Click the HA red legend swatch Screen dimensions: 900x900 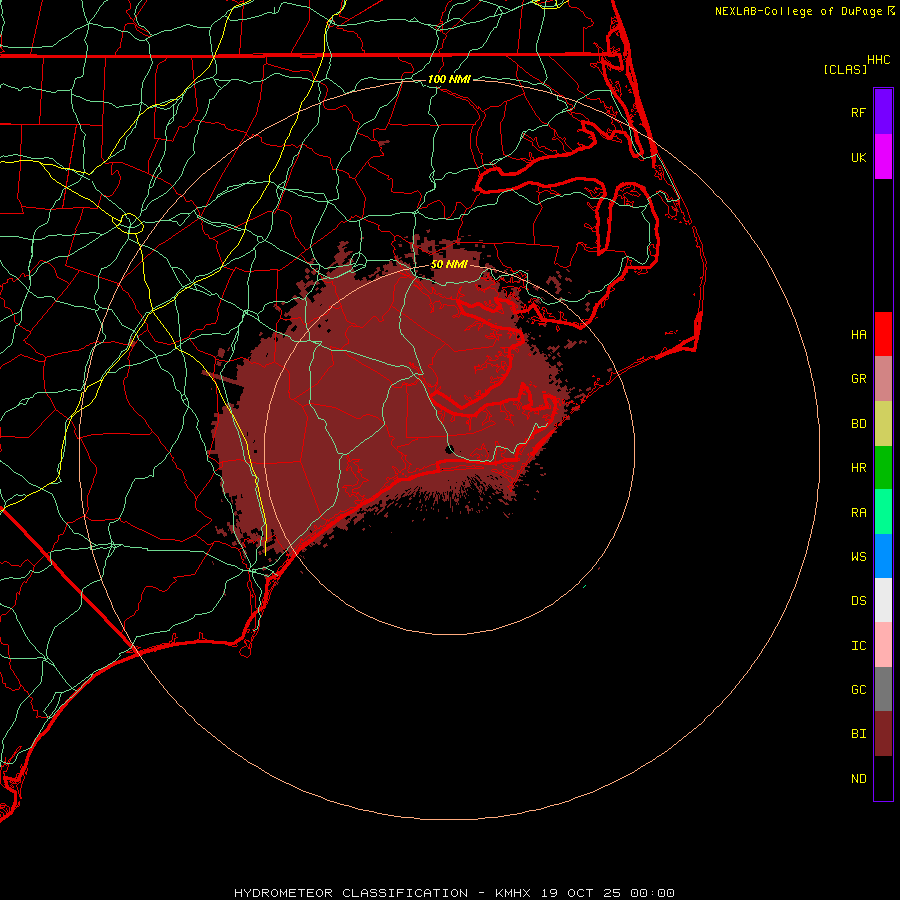pyautogui.click(x=883, y=334)
